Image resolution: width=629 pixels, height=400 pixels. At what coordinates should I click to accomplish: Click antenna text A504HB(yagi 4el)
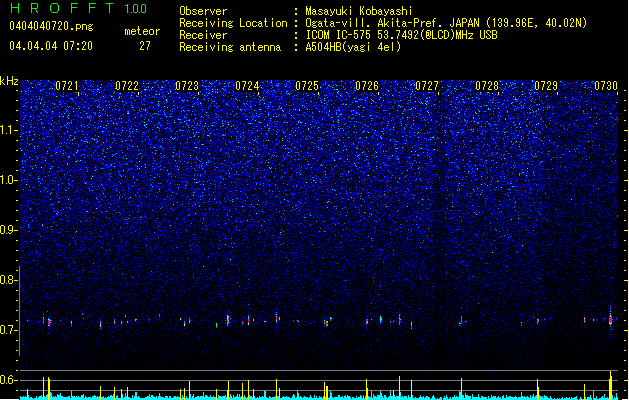coord(353,47)
